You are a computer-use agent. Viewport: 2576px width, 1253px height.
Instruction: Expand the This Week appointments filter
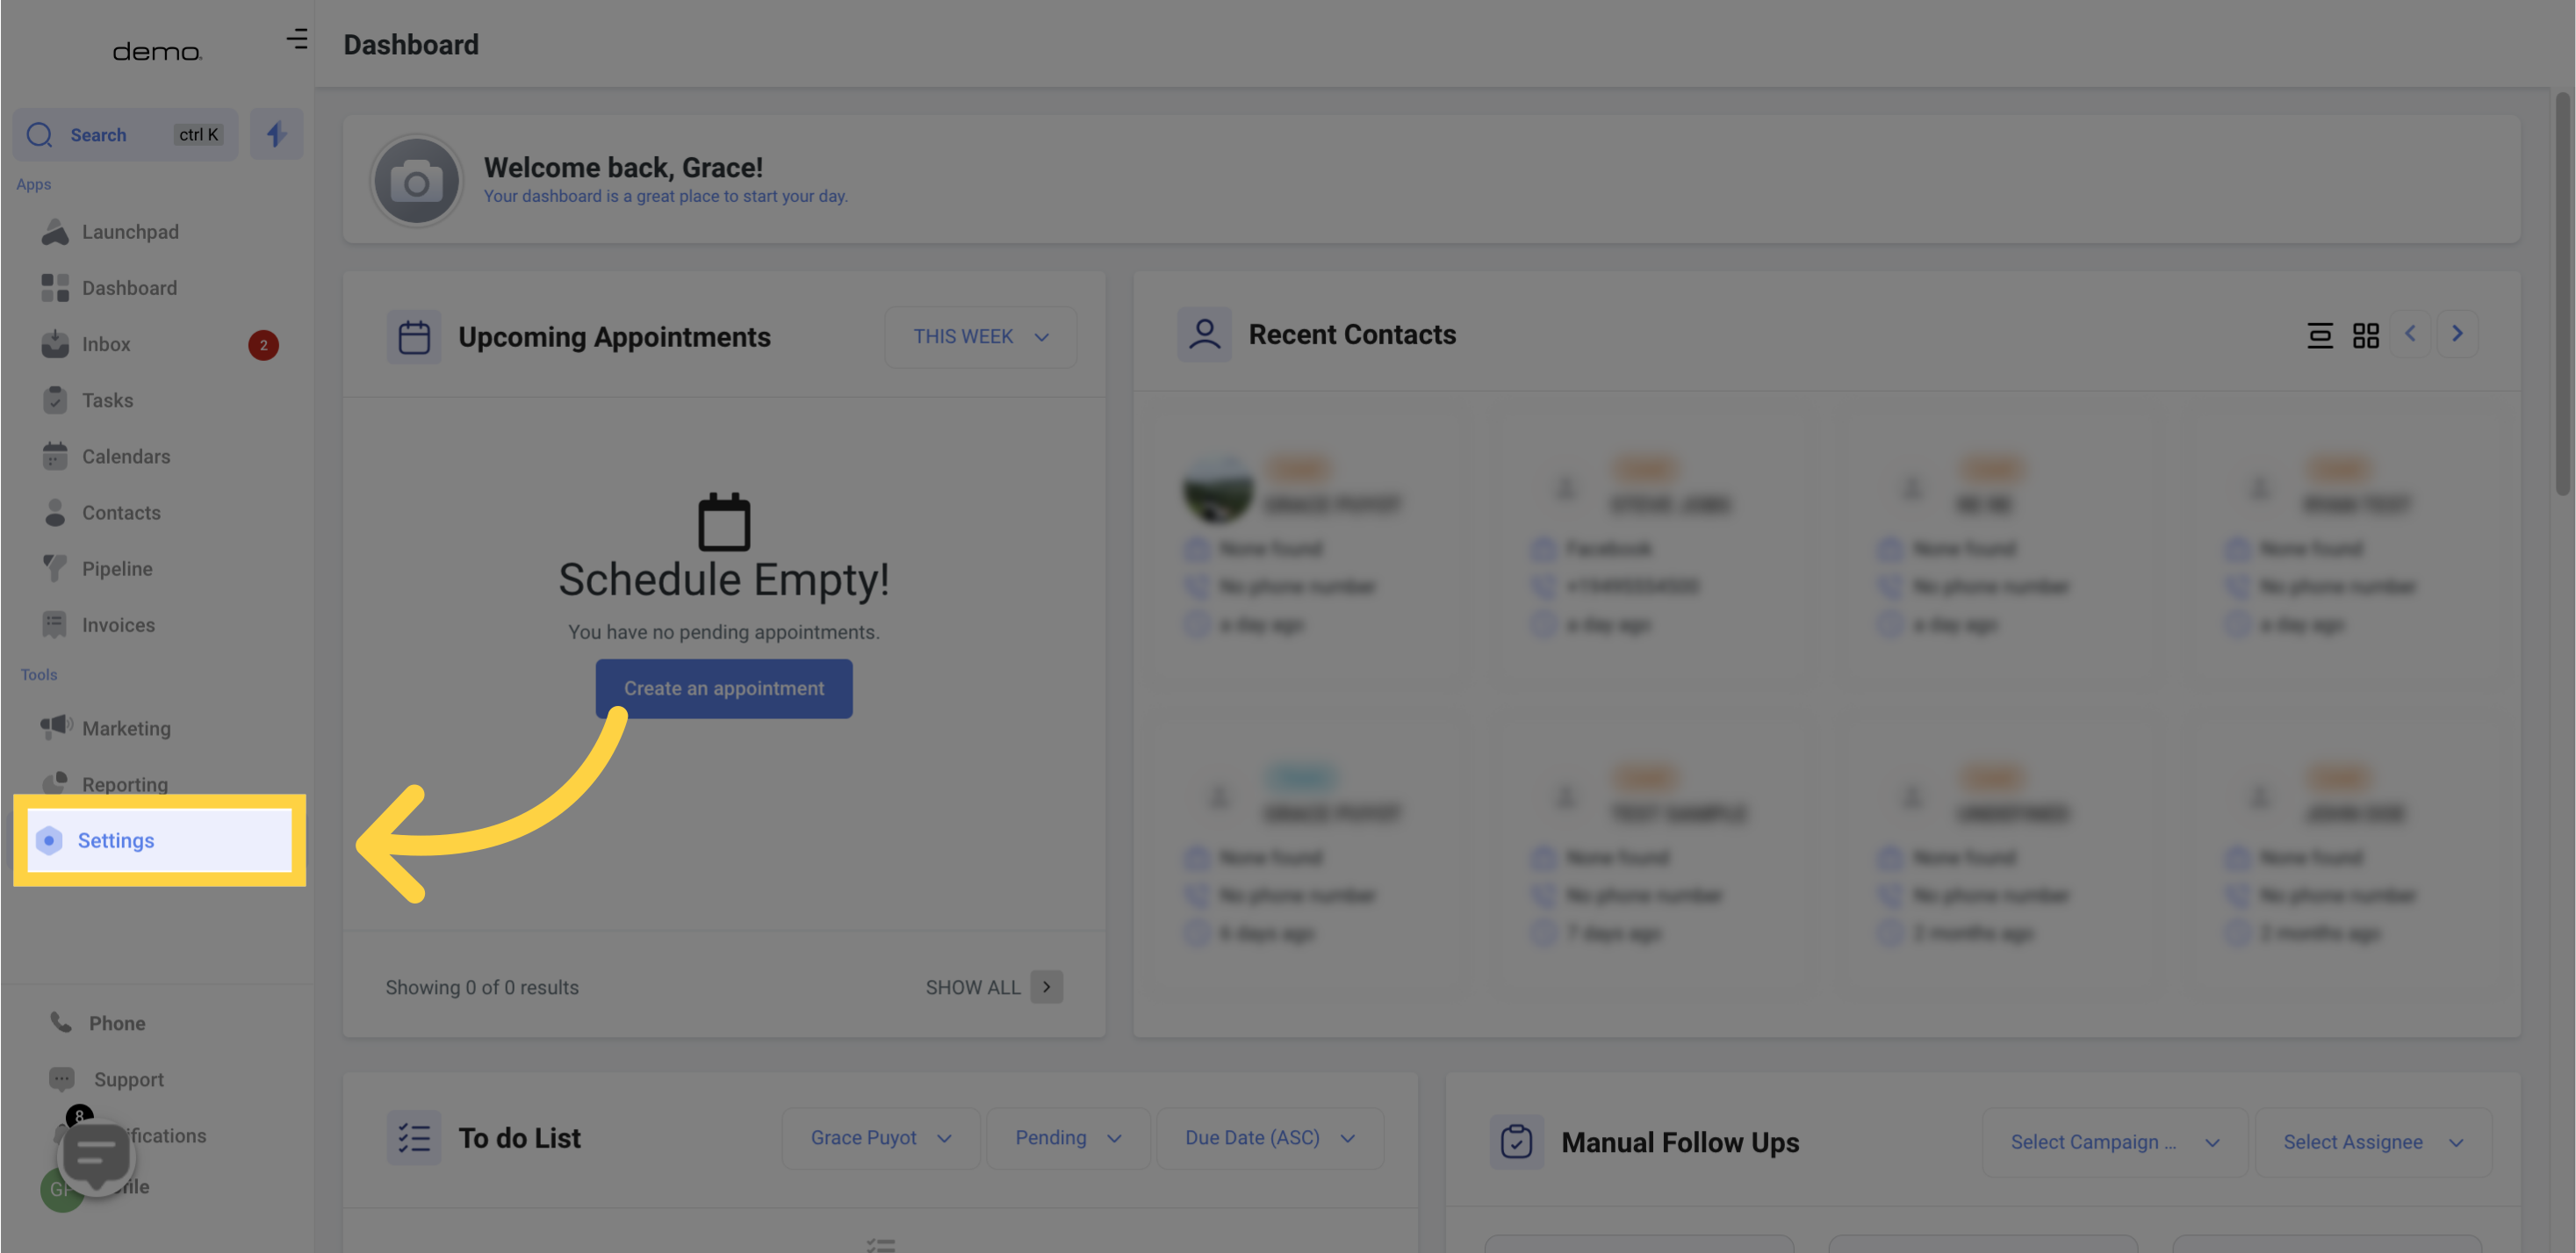tap(979, 336)
